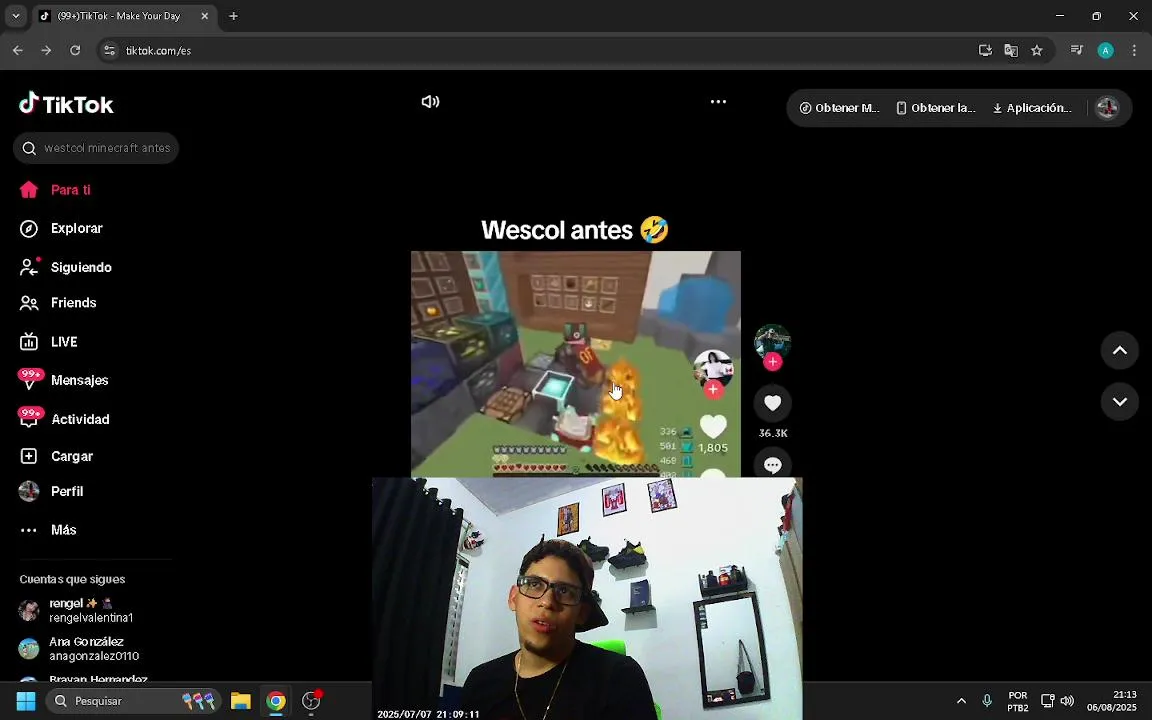
Task: Click the tiktok.com/es address bar
Action: [x=158, y=51]
